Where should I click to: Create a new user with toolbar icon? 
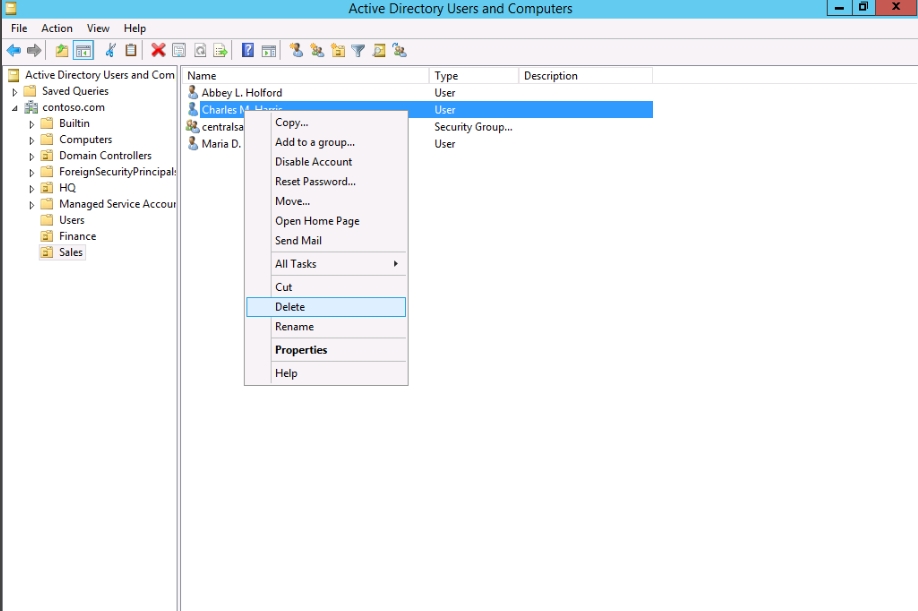297,51
